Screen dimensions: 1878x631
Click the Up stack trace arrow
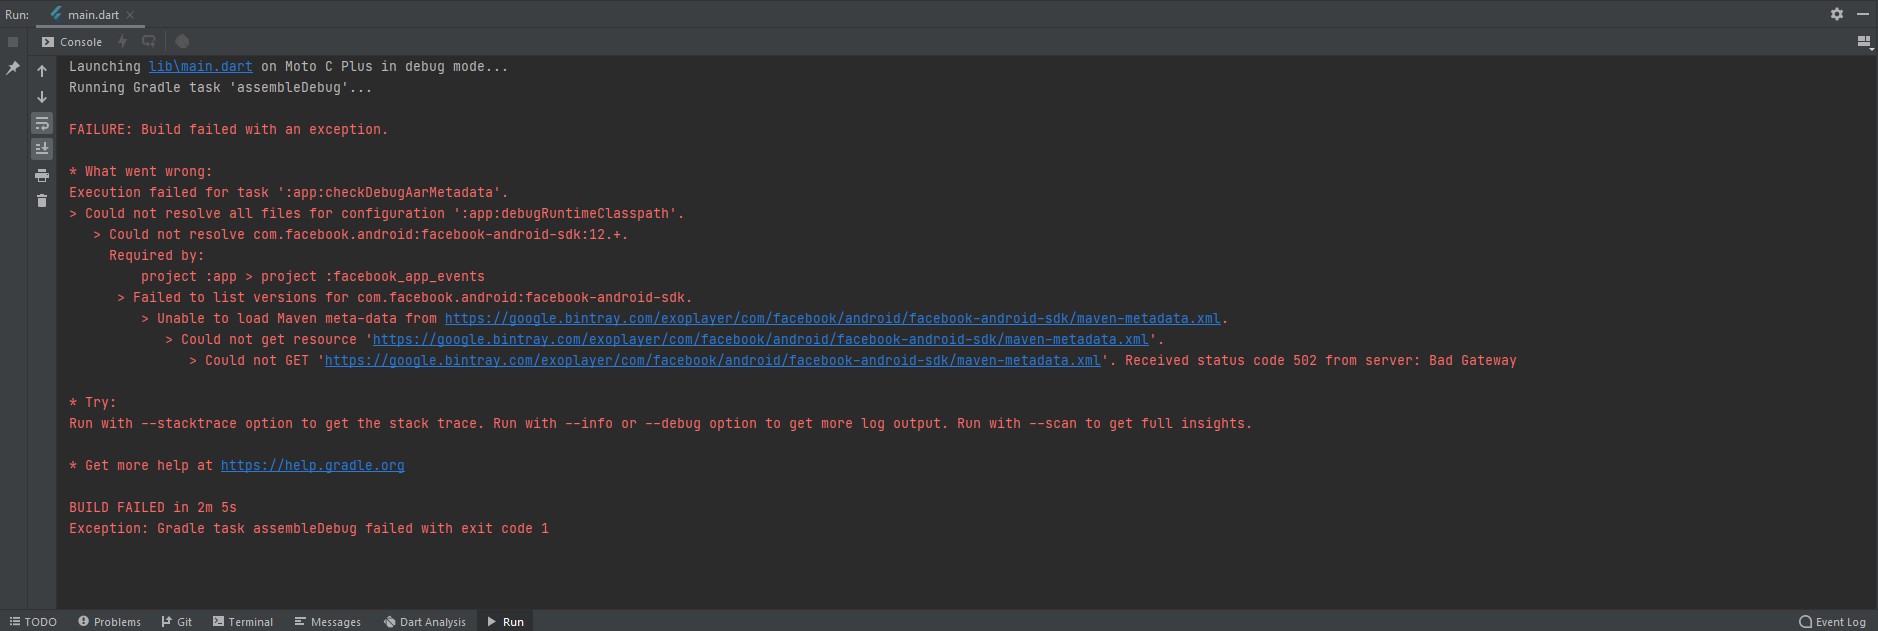42,71
